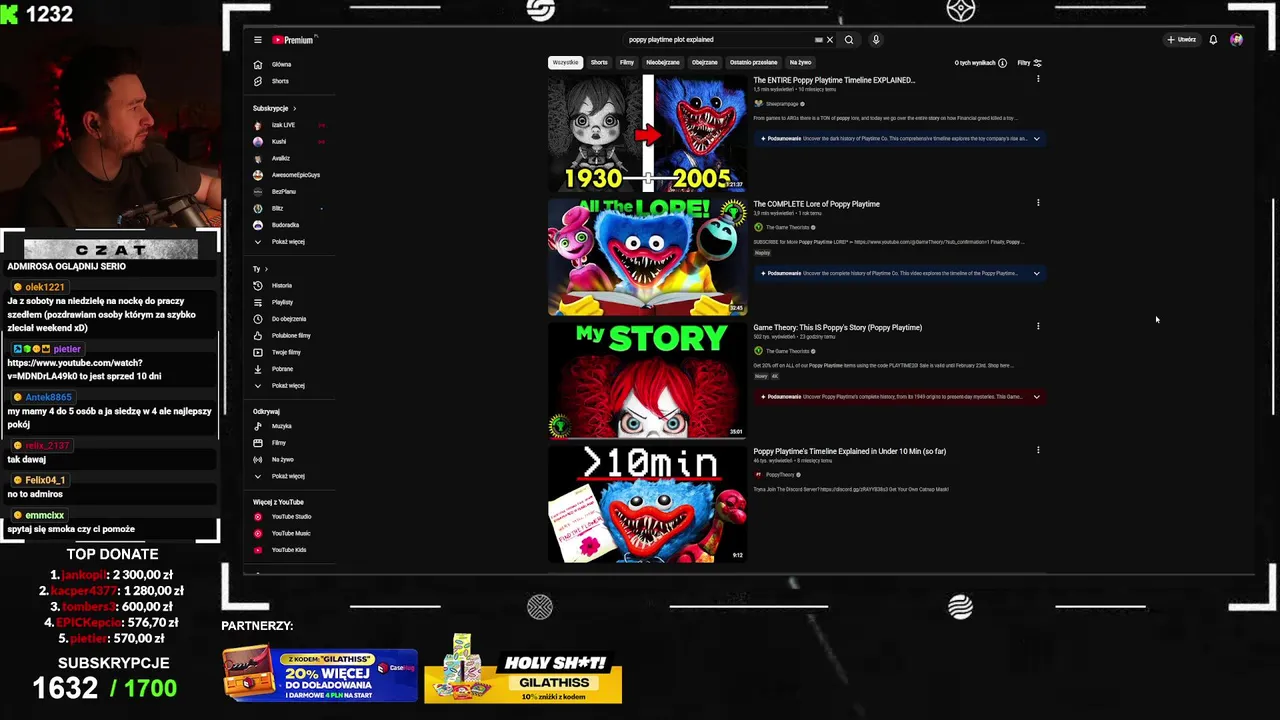Open izak LIVE subscription channel

[276, 125]
